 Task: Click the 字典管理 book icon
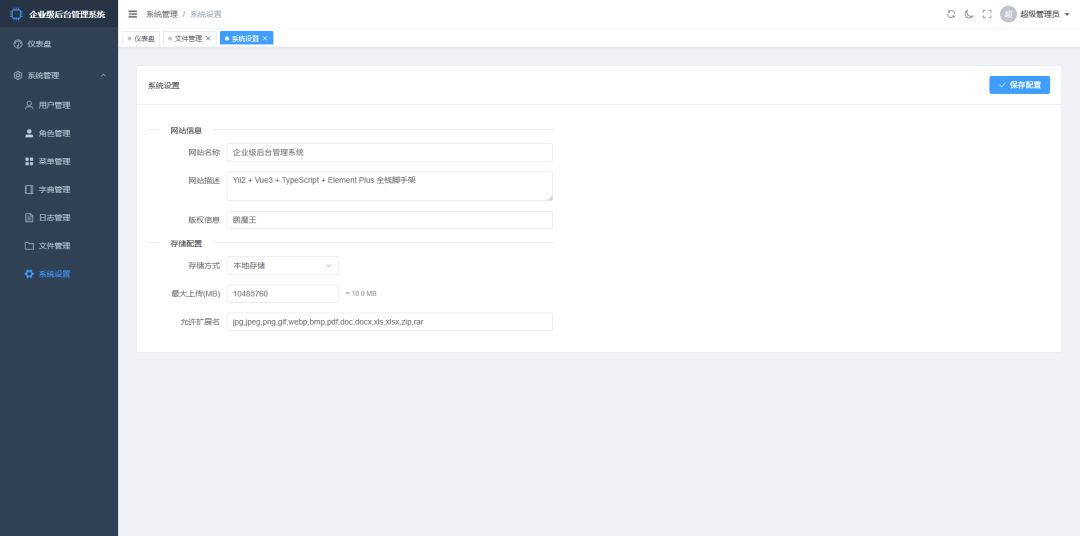click(x=29, y=189)
